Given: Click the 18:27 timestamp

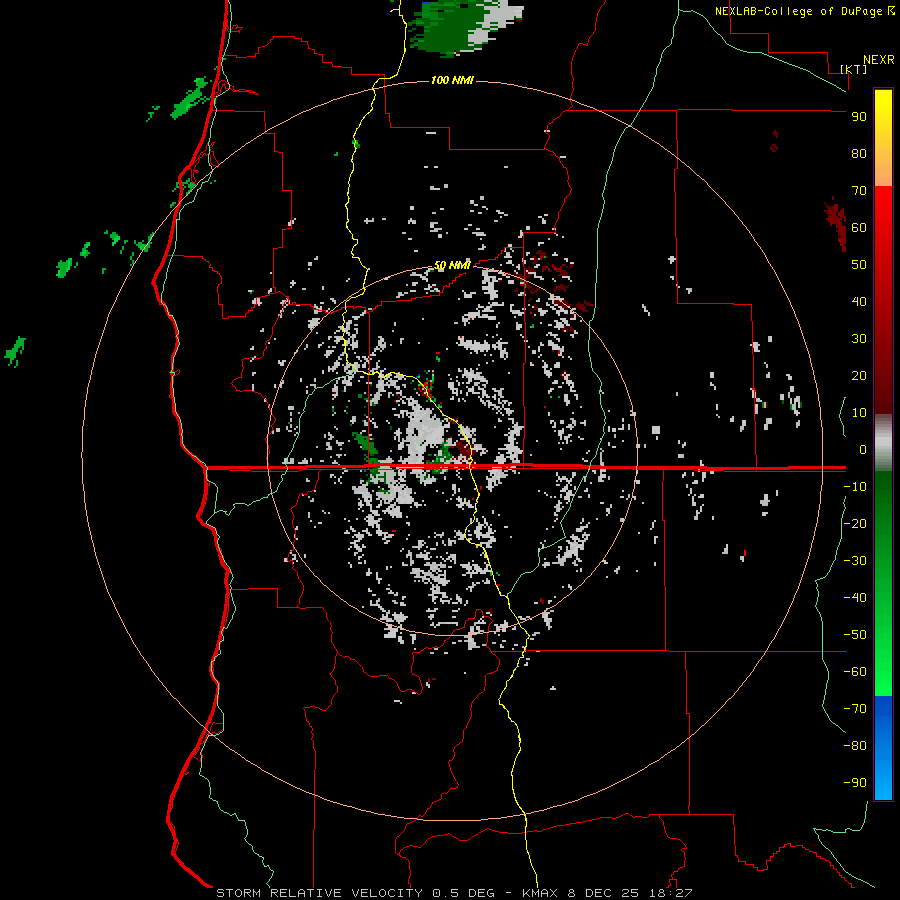Looking at the screenshot, I should click(669, 893).
